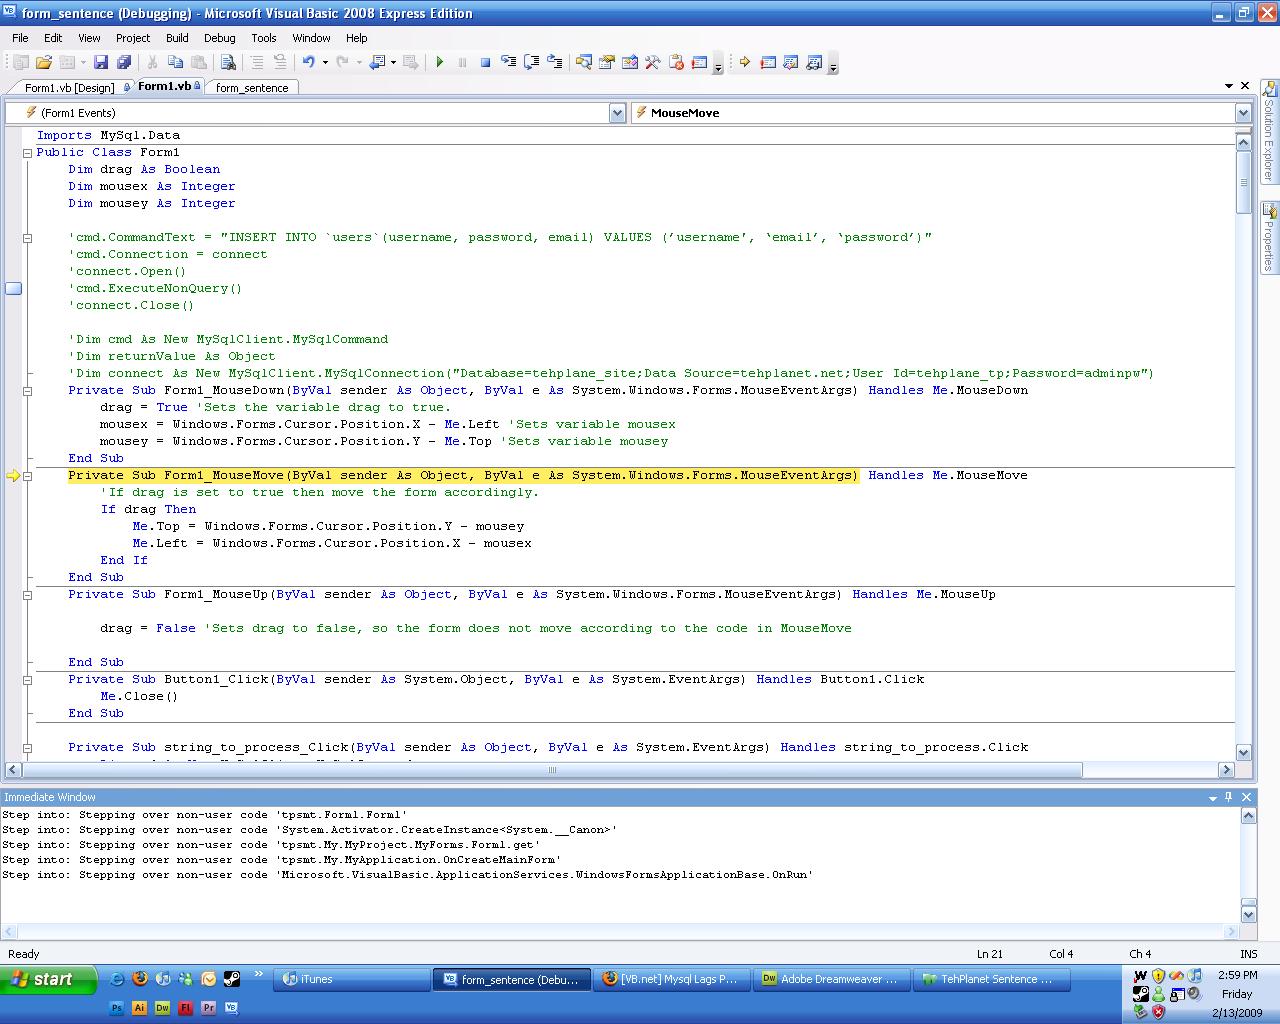
Task: Launch Photoshop from the quick launch bar
Action: pos(117,1009)
